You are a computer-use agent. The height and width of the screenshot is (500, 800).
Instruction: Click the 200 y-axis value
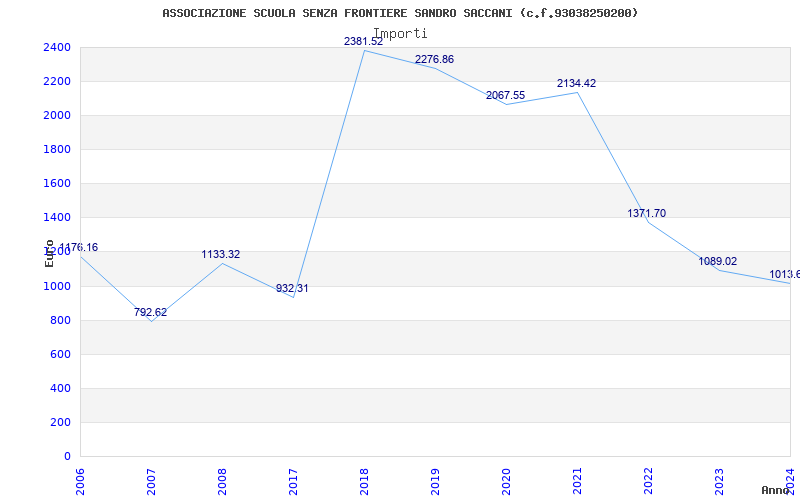coord(61,422)
